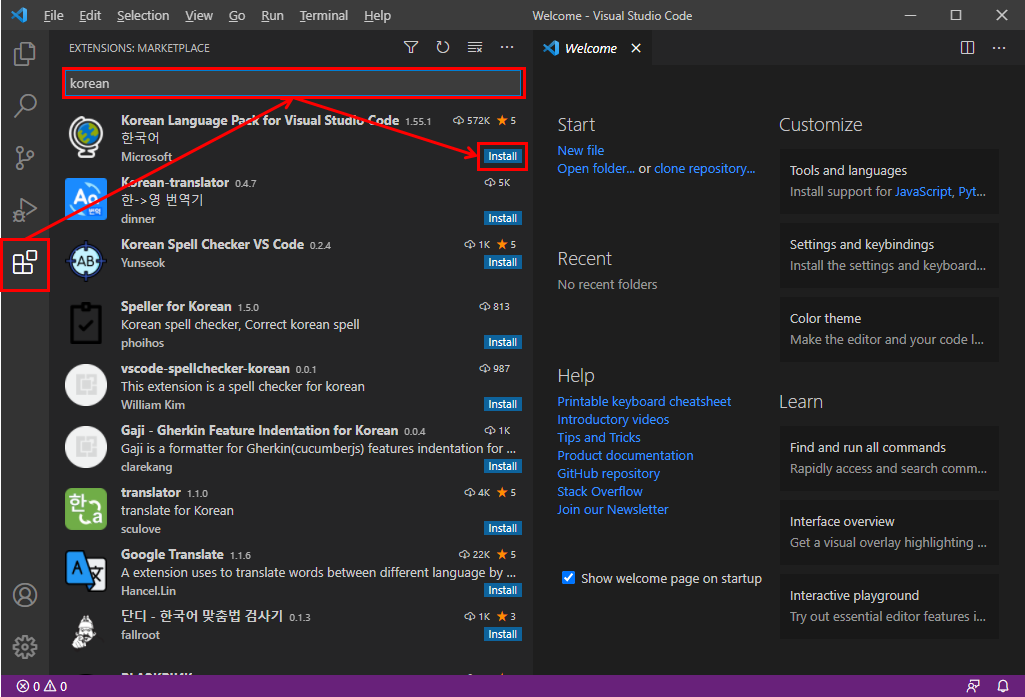The width and height of the screenshot is (1025, 697).
Task: Open notifications bell in status bar
Action: 1003,686
